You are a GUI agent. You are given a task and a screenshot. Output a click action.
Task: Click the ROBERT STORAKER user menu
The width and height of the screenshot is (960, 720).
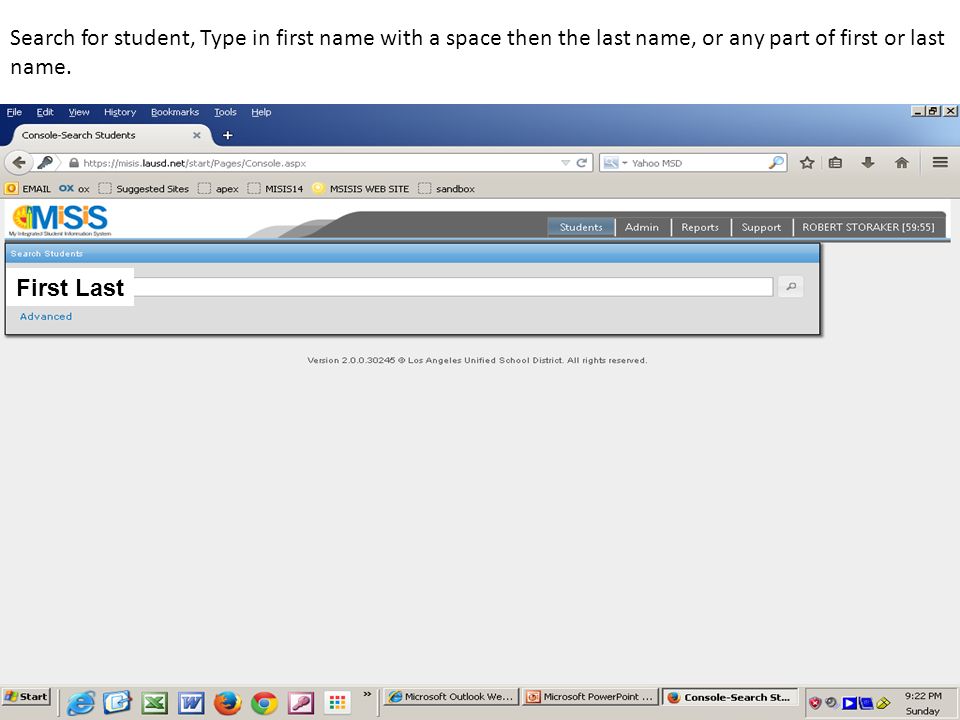coord(868,227)
